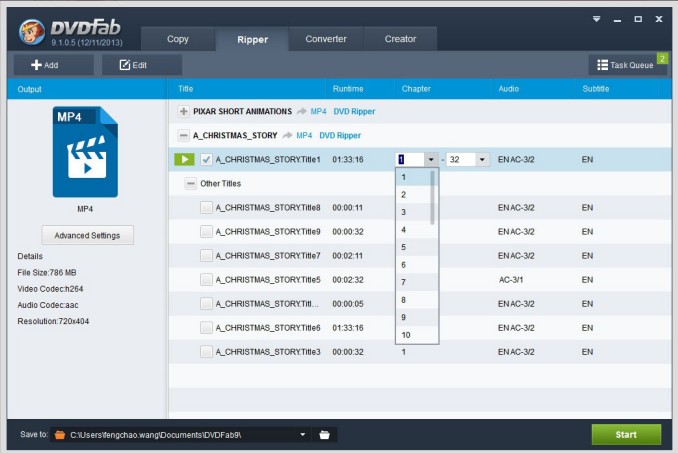Screen dimensions: 678x453
Task: Switch to the Ripper tab
Action: (253, 39)
